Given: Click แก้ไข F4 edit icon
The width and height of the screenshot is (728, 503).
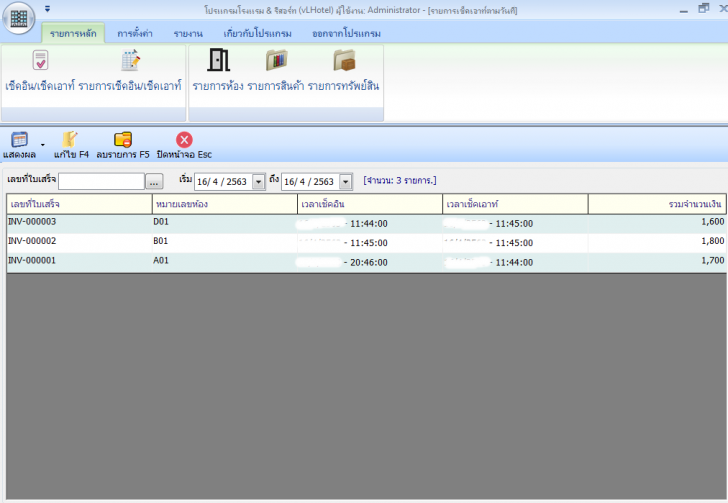Looking at the screenshot, I should 70,139.
